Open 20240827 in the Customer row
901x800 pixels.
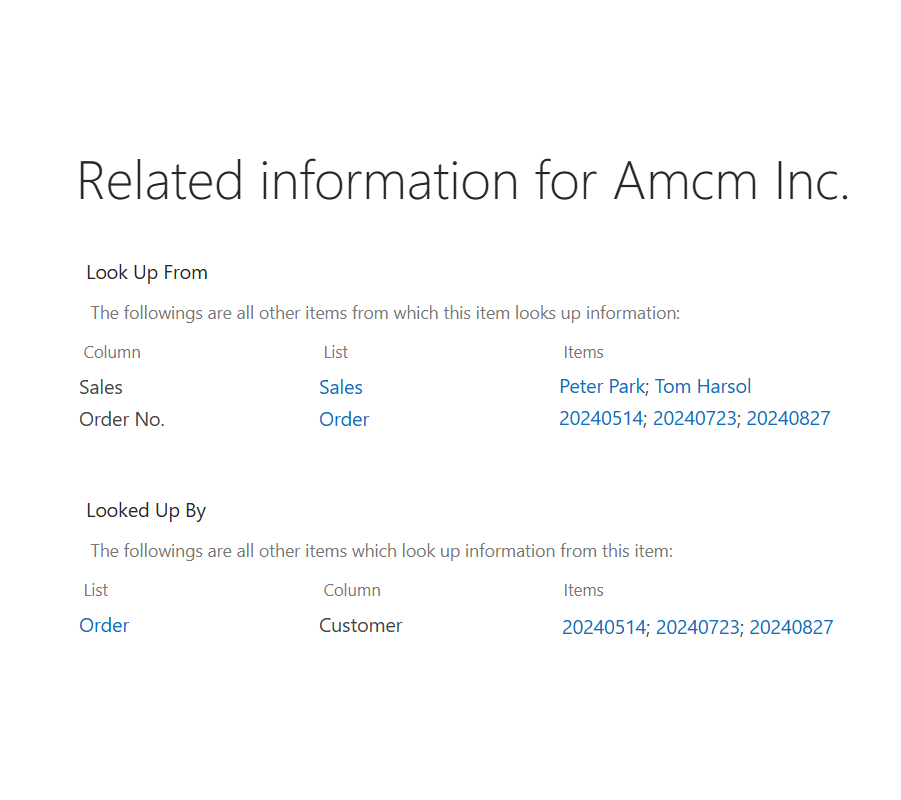pos(791,628)
